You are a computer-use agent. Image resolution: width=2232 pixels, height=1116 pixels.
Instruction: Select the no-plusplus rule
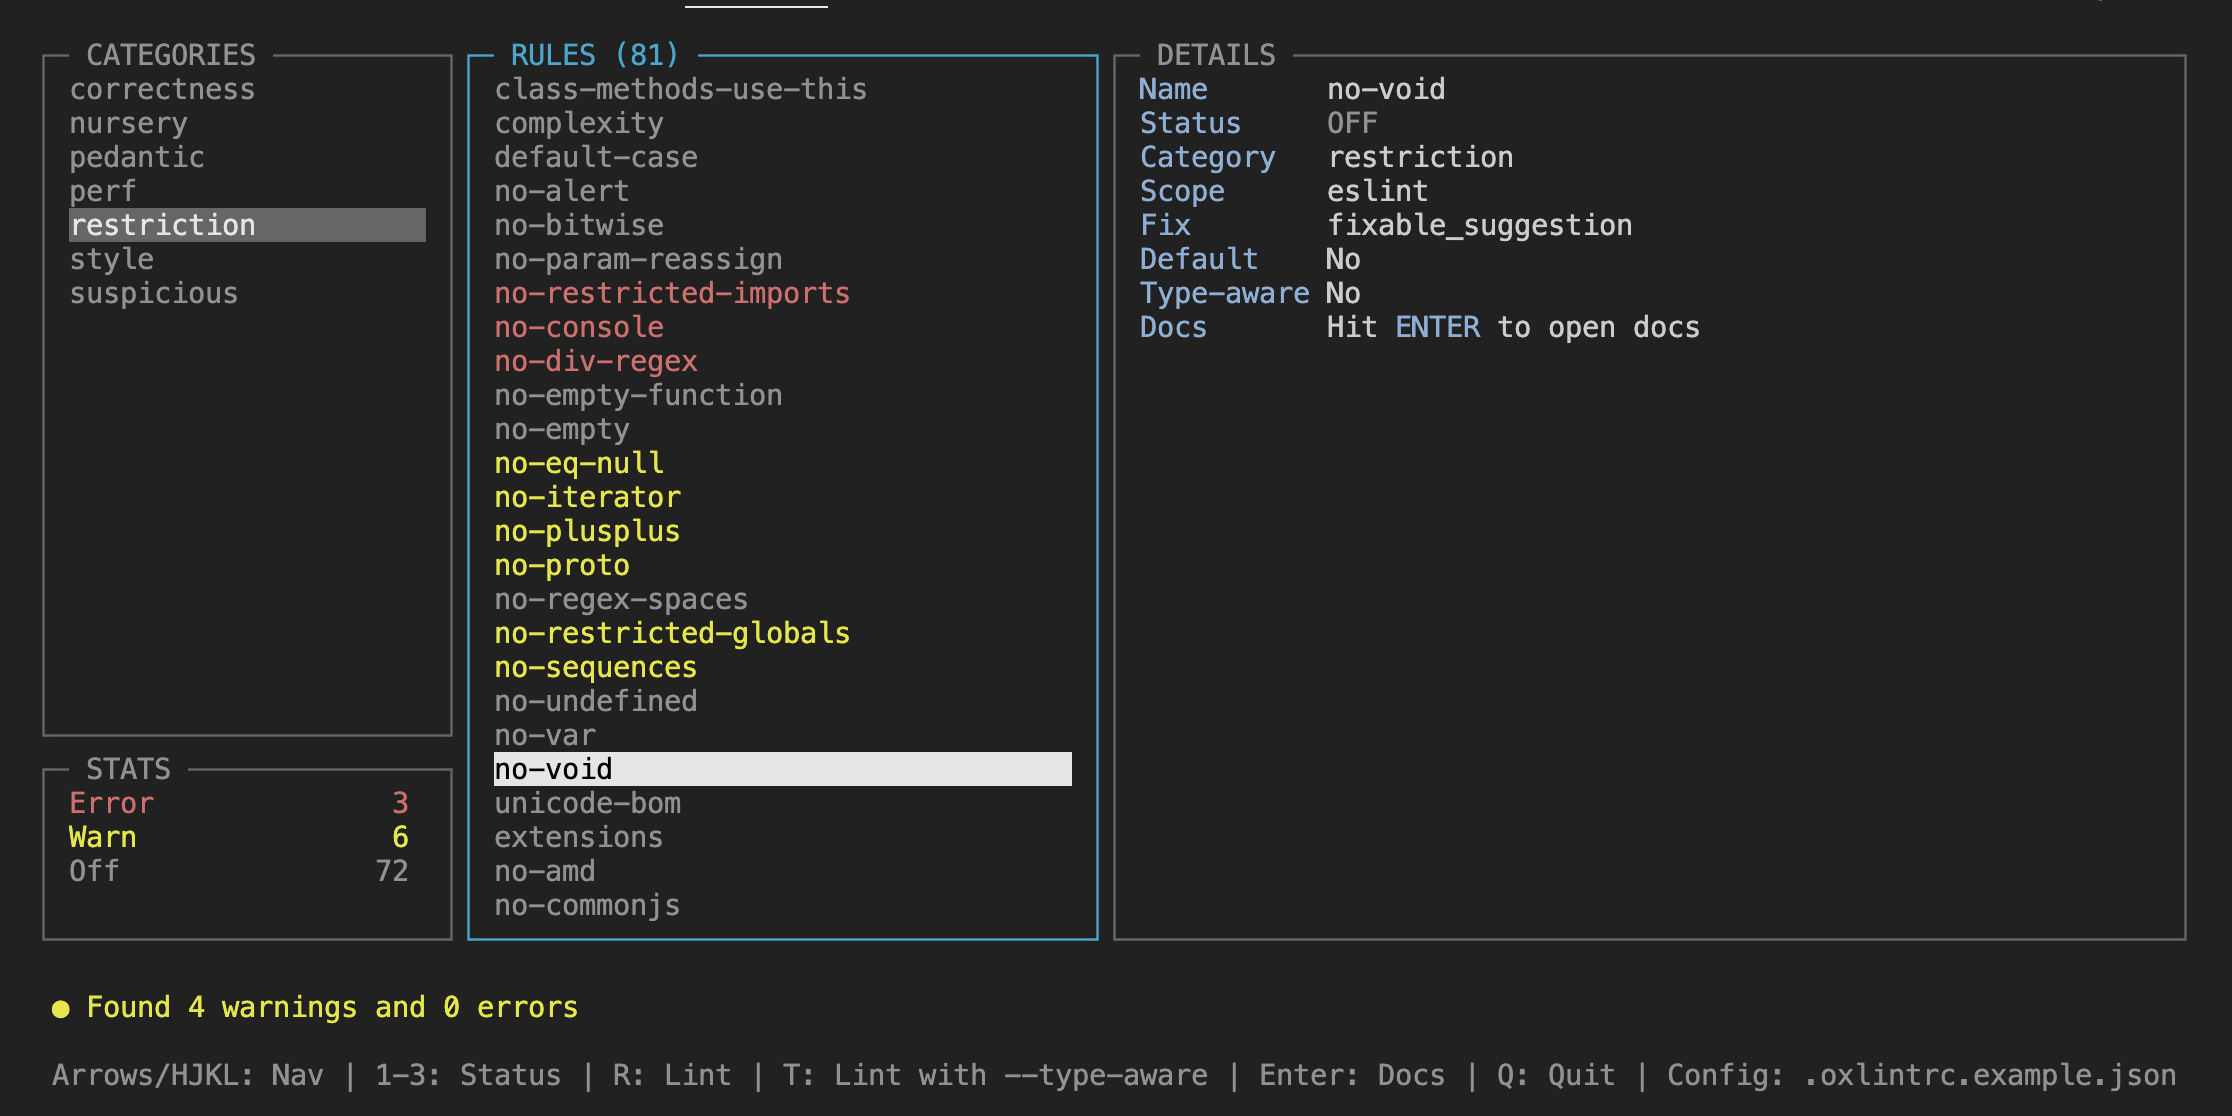pyautogui.click(x=587, y=531)
